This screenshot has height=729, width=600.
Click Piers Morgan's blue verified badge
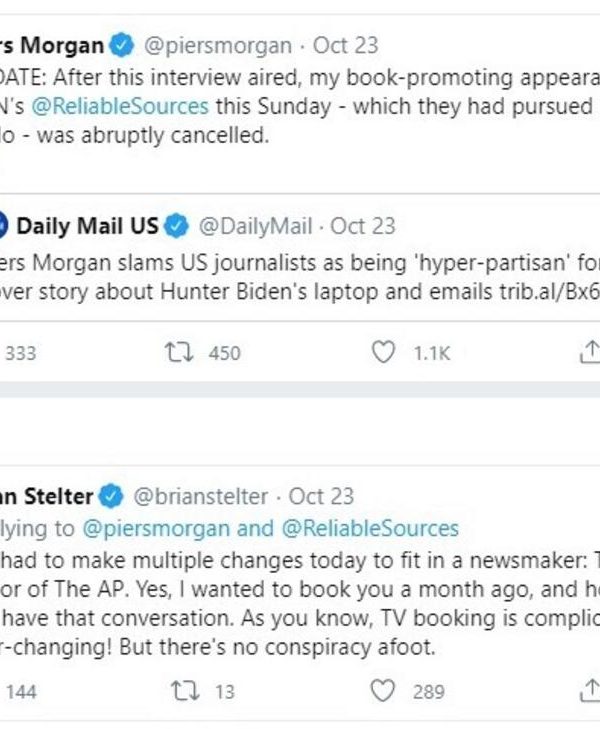pyautogui.click(x=122, y=46)
